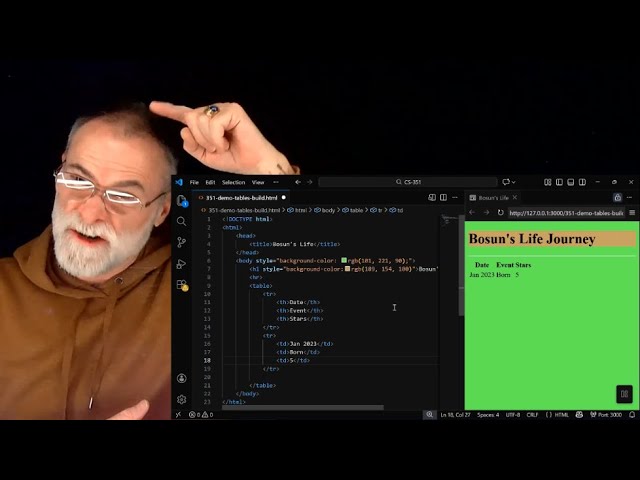The image size is (640, 480).
Task: Open notifications bell in status bar
Action: tap(632, 415)
